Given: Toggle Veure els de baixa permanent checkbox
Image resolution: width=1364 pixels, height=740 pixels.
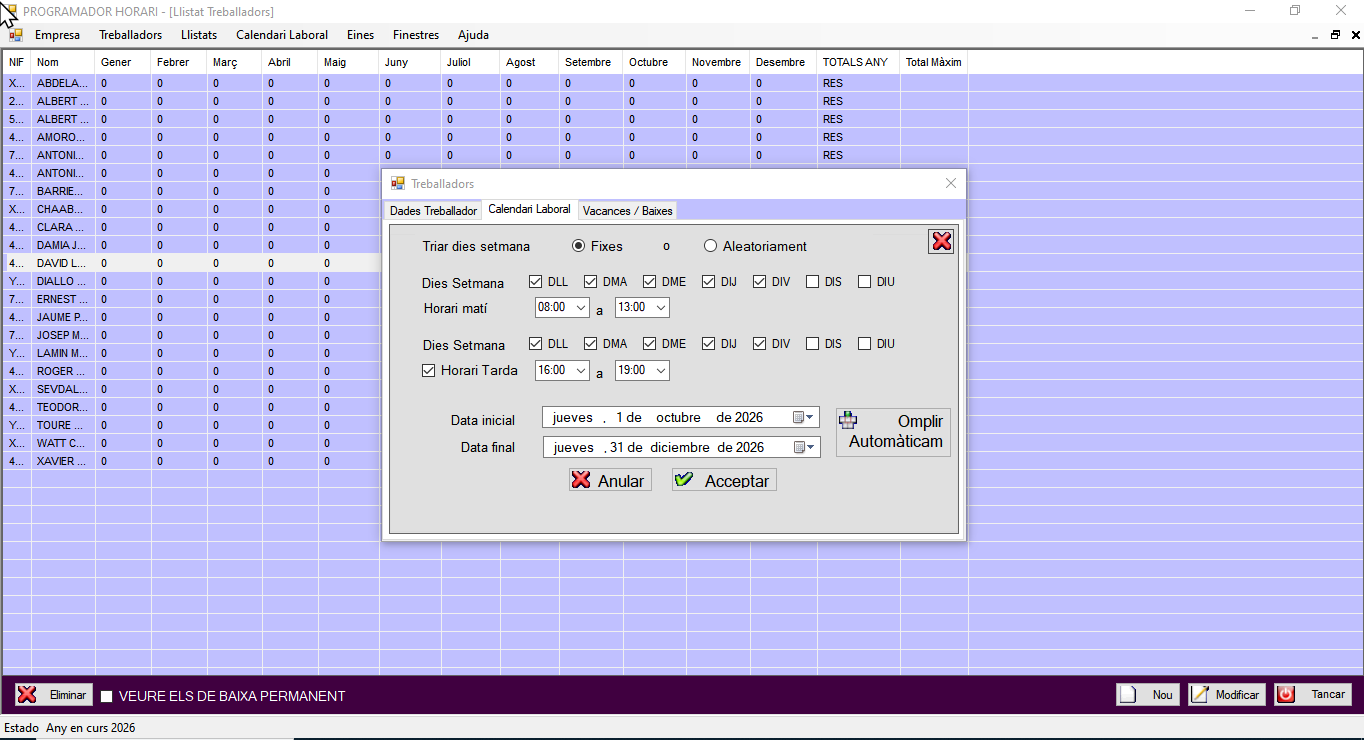Looking at the screenshot, I should click(107, 696).
